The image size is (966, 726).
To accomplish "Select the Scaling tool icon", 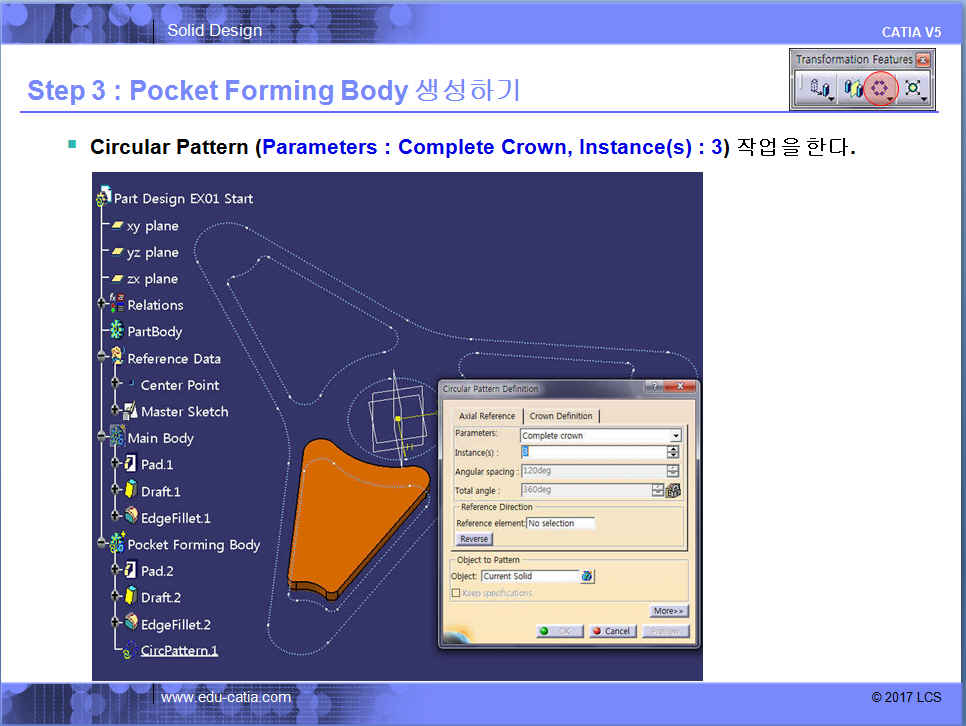I will pyautogui.click(x=912, y=89).
